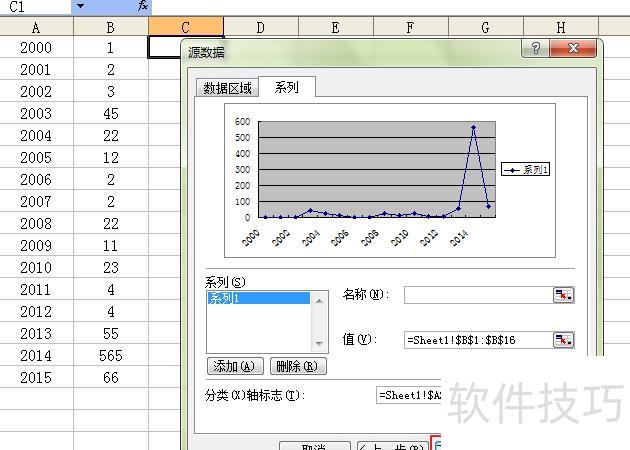Click into the 分类(X)轴标志 input field
Screen dimensions: 630x450
point(409,395)
